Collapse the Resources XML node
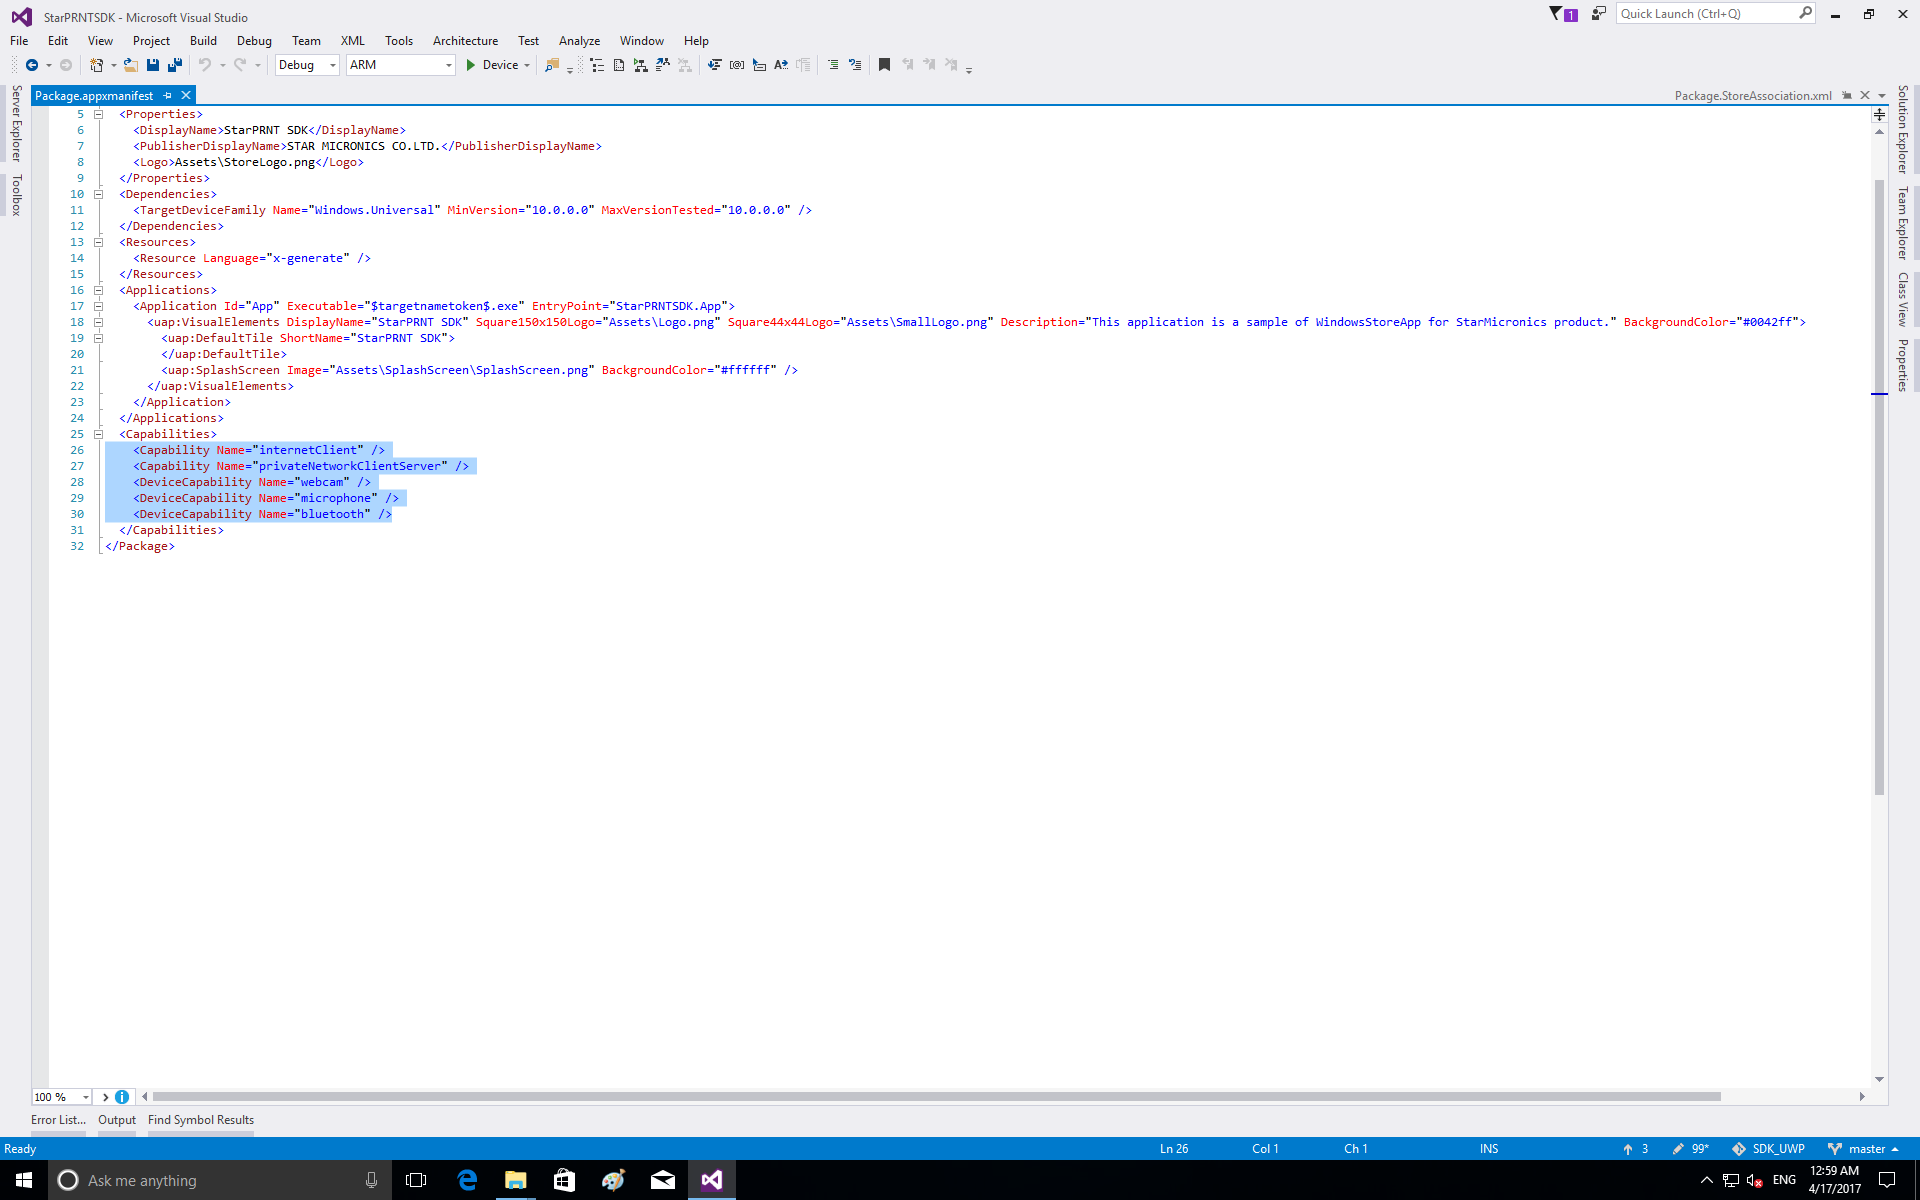 (98, 242)
